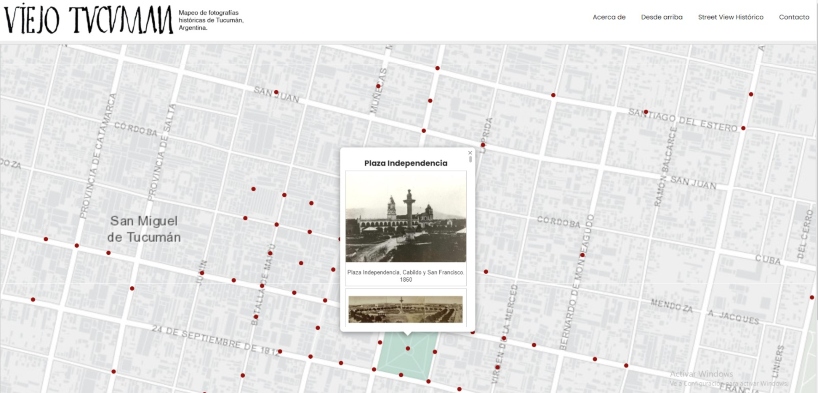The width and height of the screenshot is (818, 393).
Task: Open the 1860 Plaza Independencia photo
Action: click(406, 217)
